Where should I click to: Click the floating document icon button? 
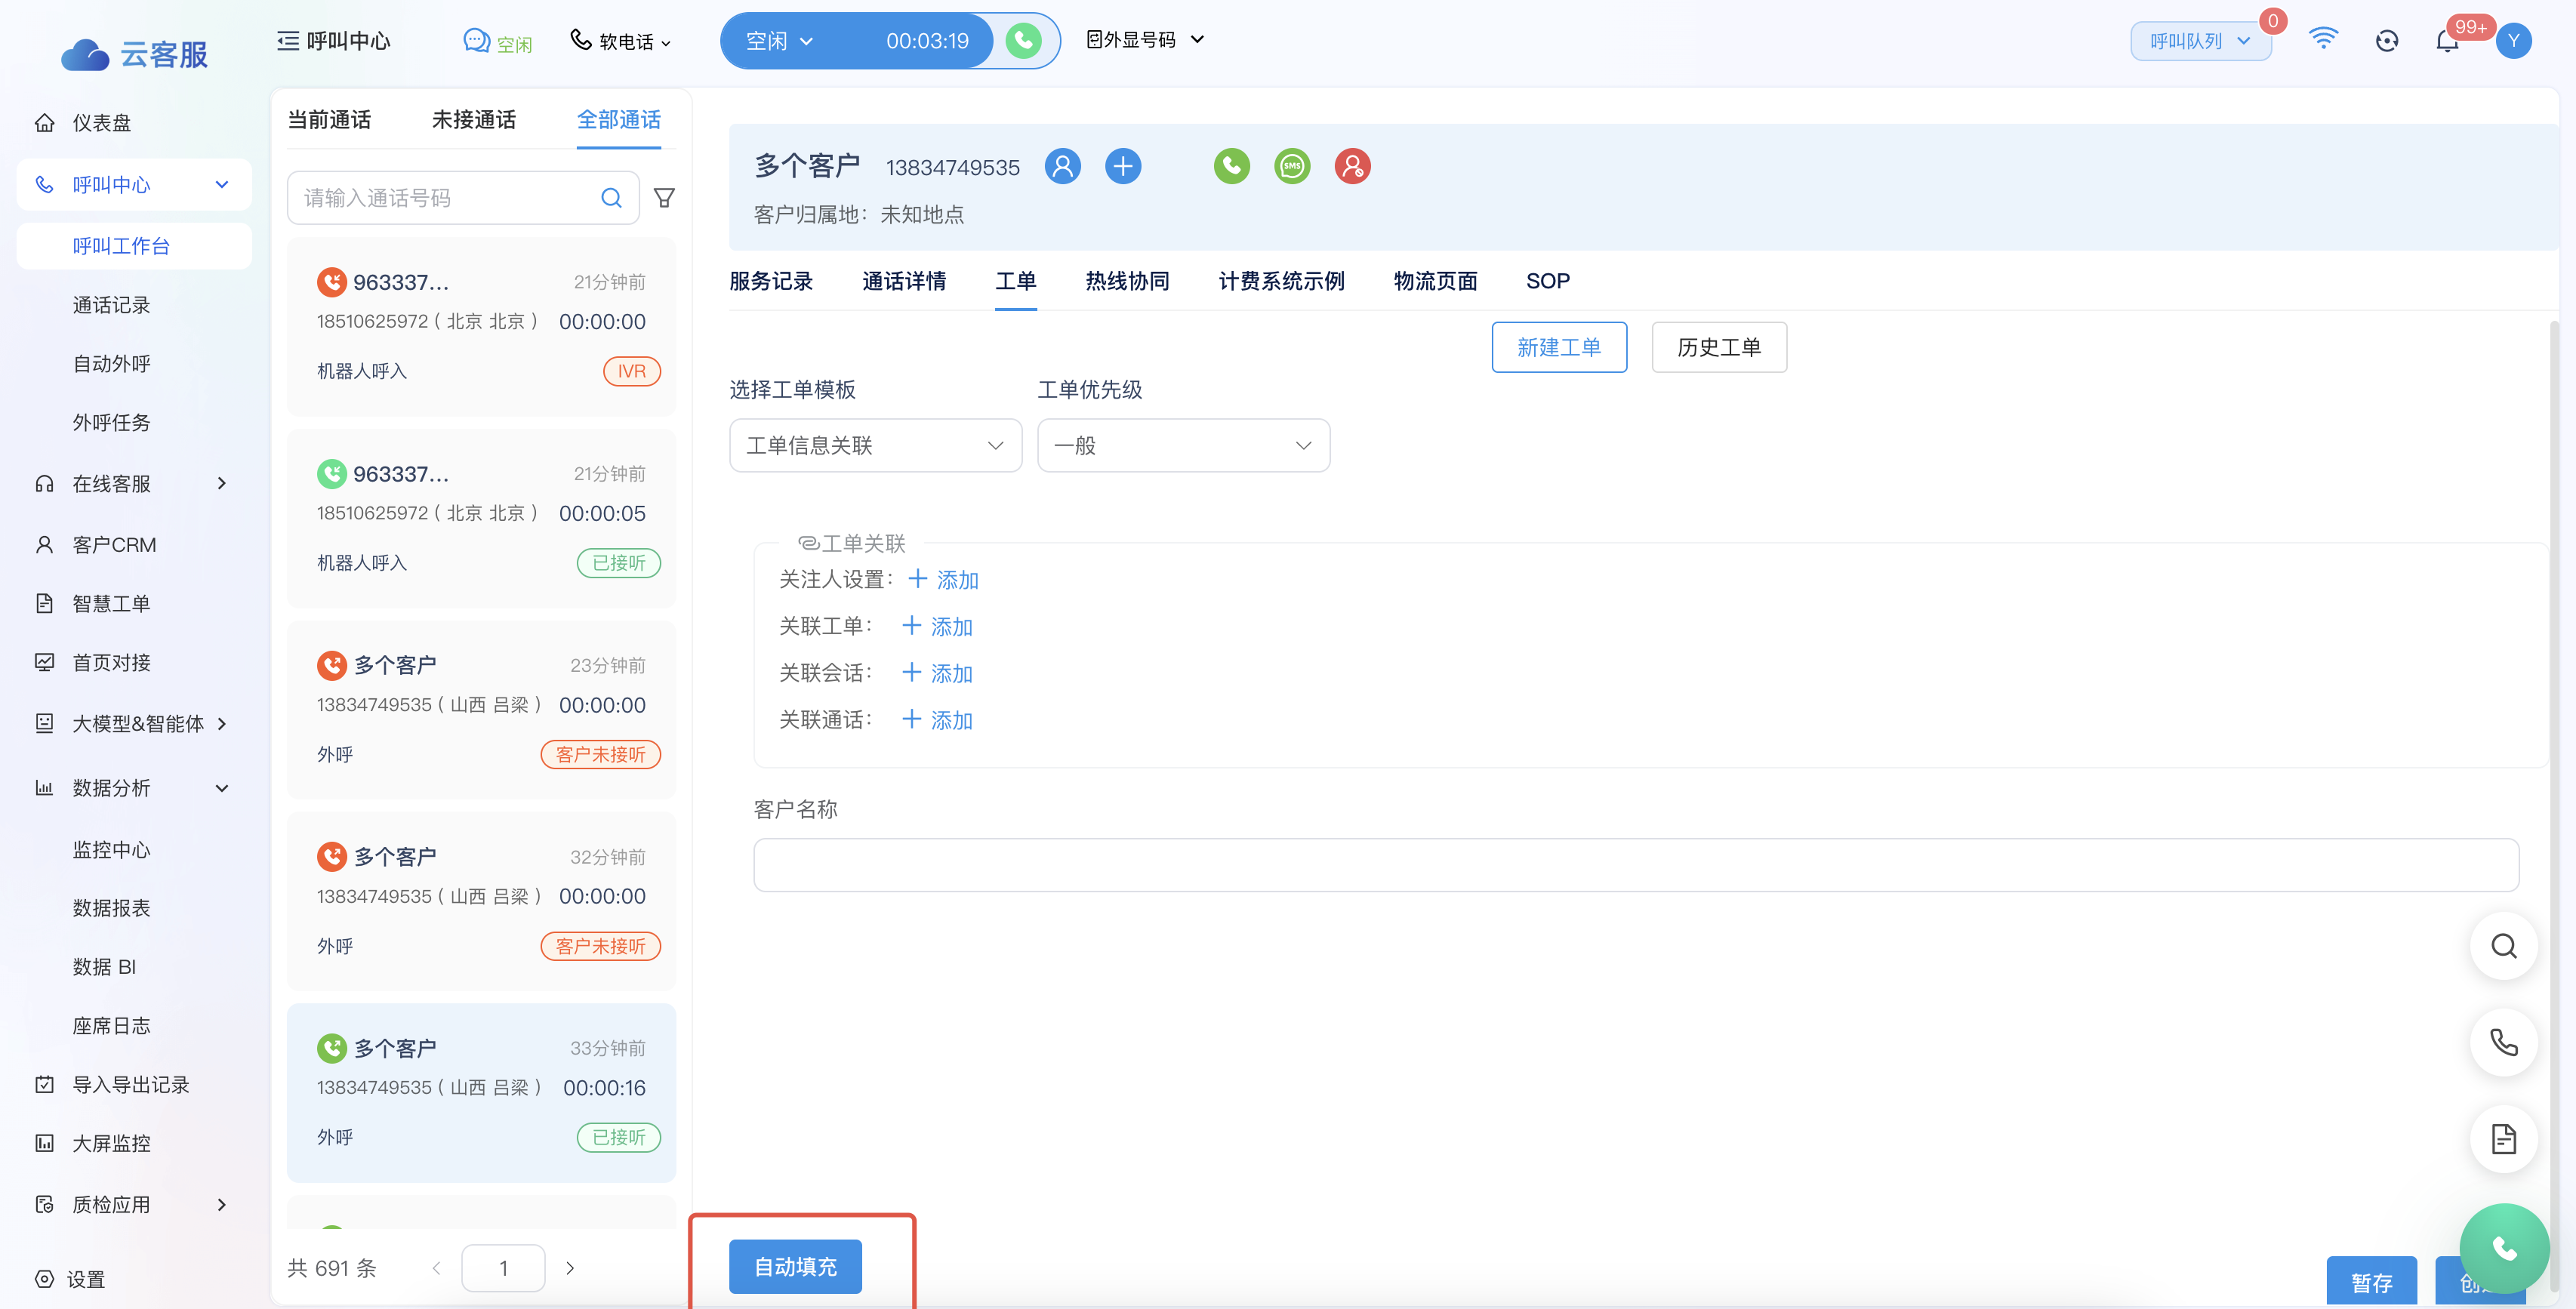2503,1139
